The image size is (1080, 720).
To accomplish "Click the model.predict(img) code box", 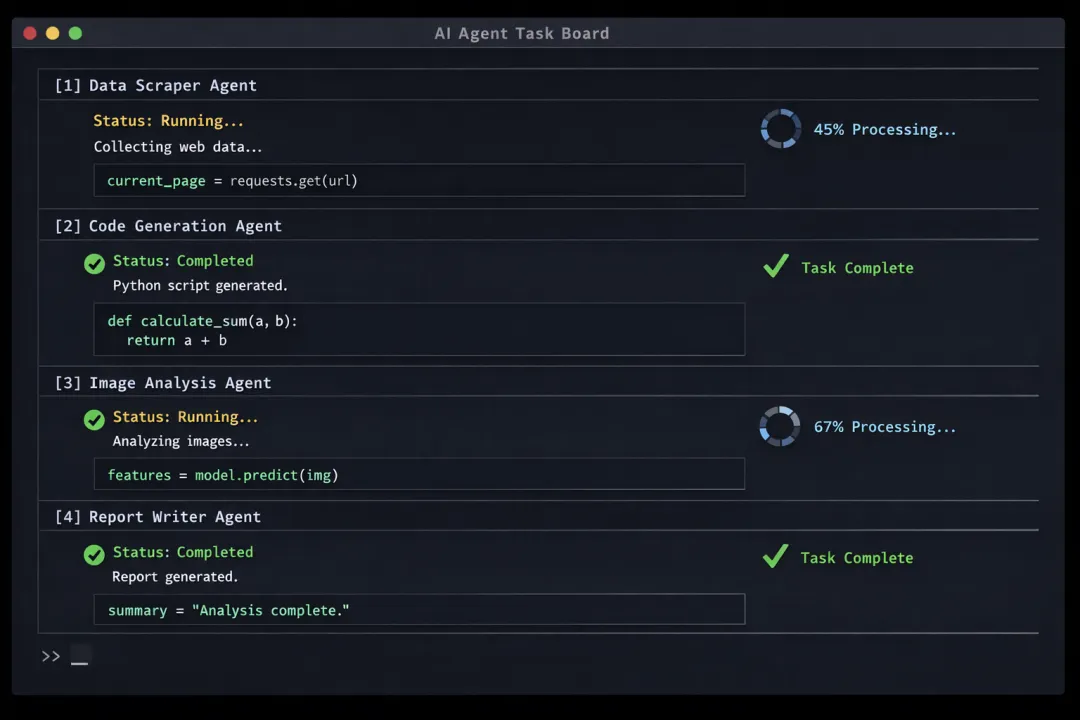I will (x=419, y=474).
